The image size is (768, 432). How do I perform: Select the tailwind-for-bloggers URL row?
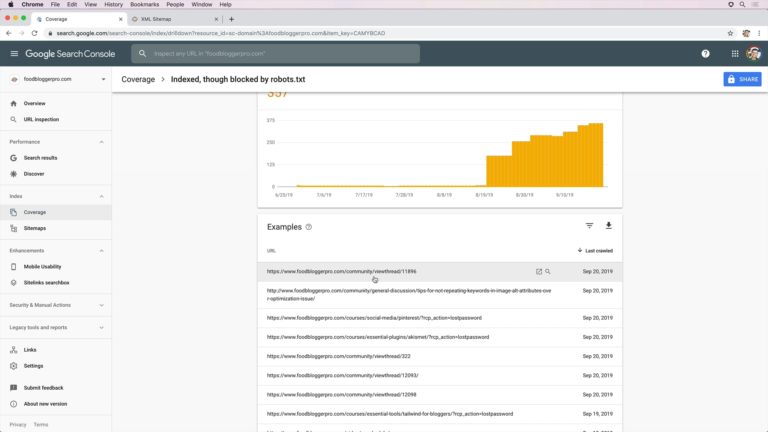coord(440,414)
